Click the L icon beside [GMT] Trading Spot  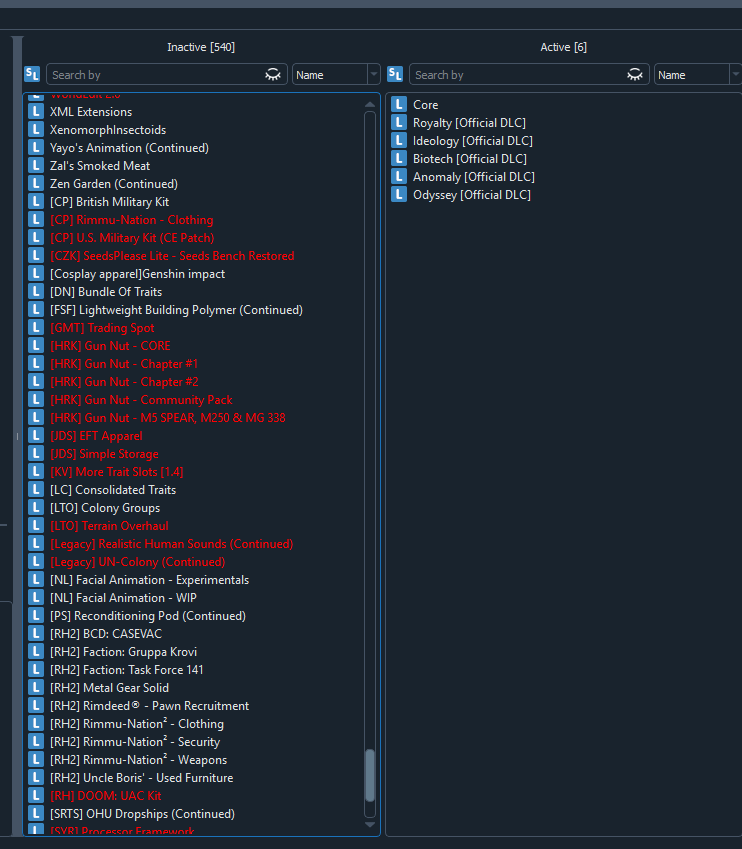pyautogui.click(x=36, y=328)
